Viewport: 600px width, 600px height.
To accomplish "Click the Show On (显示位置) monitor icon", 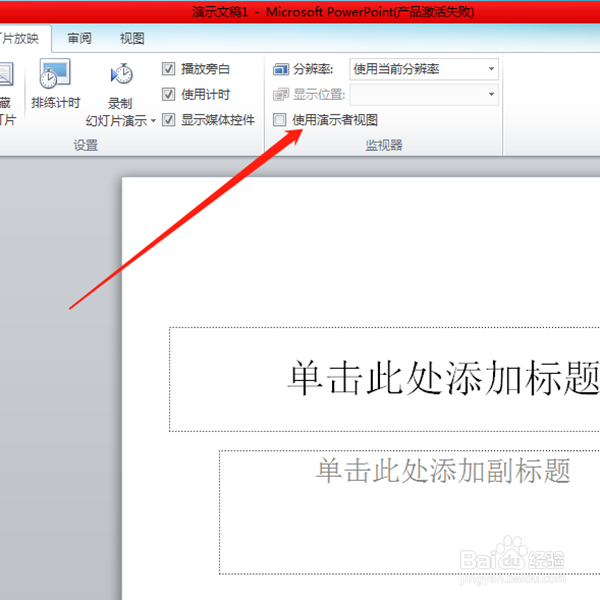I will (x=281, y=95).
